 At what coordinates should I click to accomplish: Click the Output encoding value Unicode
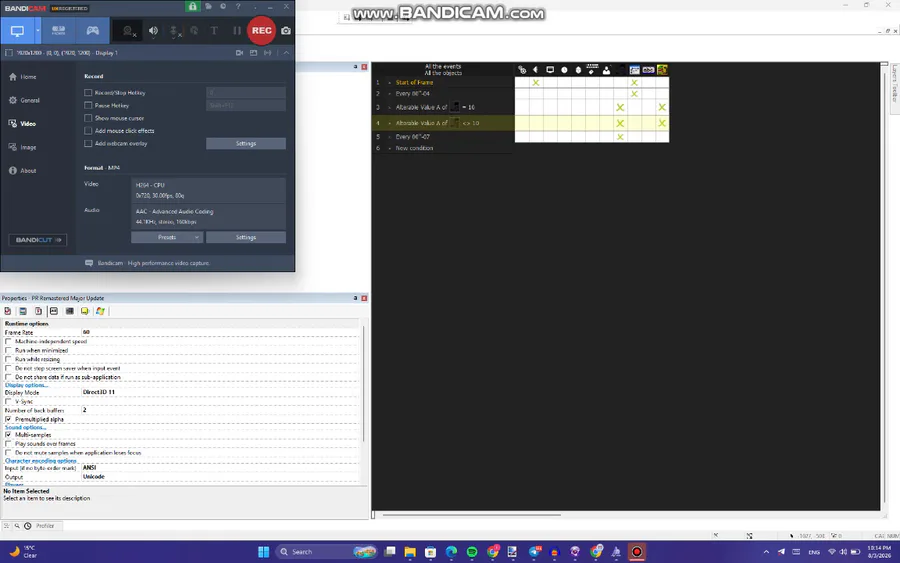point(94,477)
